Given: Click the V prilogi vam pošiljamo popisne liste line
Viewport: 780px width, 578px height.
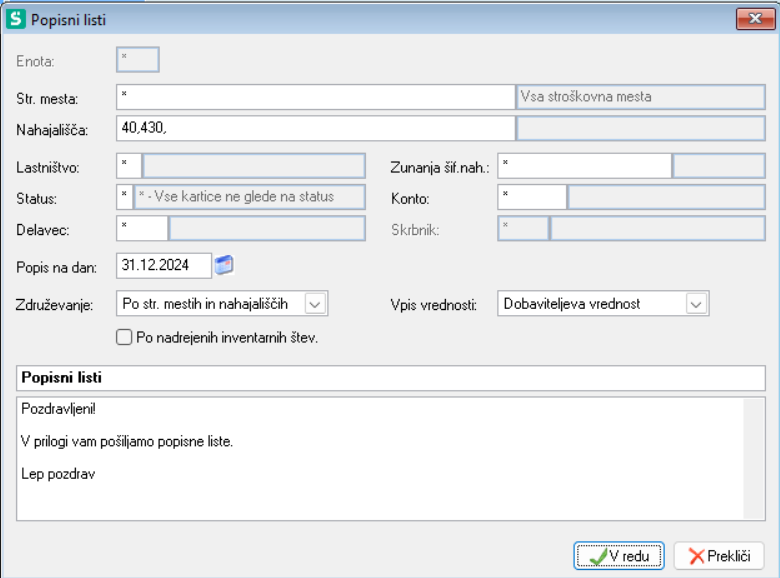Looking at the screenshot, I should (127, 442).
